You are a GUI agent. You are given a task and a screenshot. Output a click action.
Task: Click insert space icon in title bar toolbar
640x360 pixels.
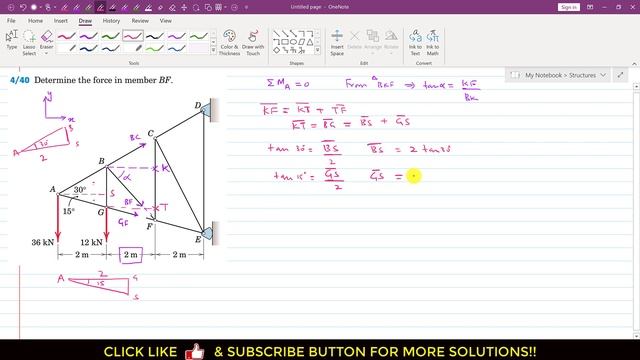pos(184,7)
